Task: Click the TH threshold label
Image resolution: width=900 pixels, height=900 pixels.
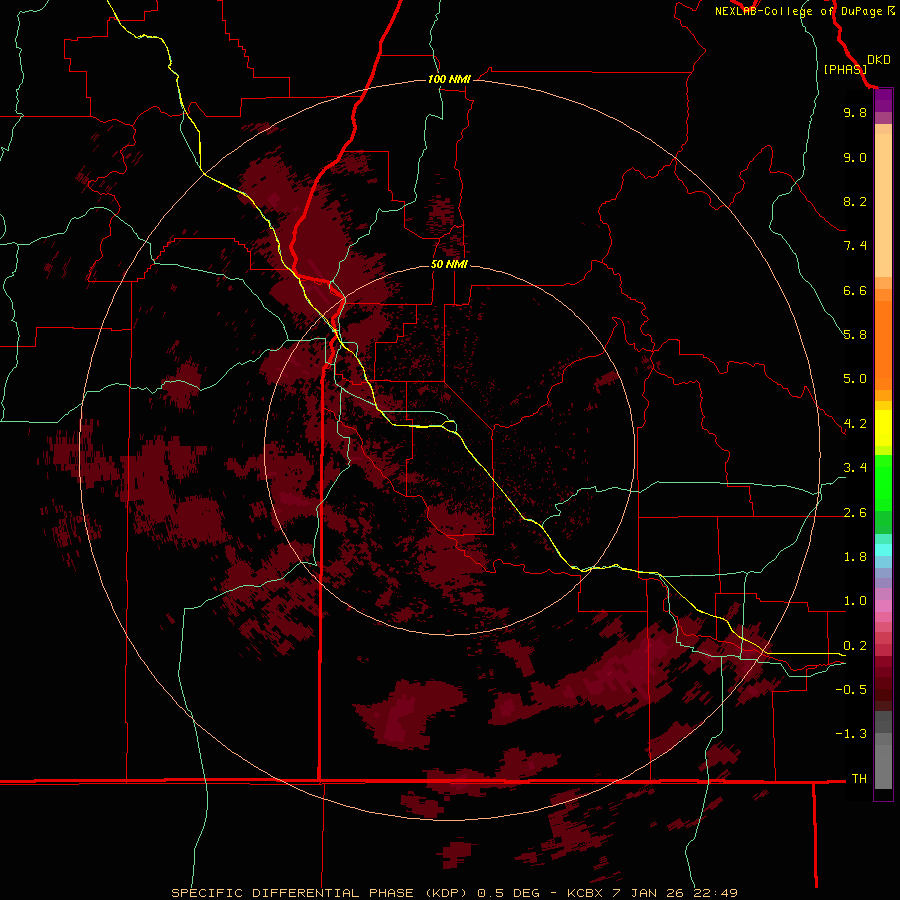Action: pos(859,779)
